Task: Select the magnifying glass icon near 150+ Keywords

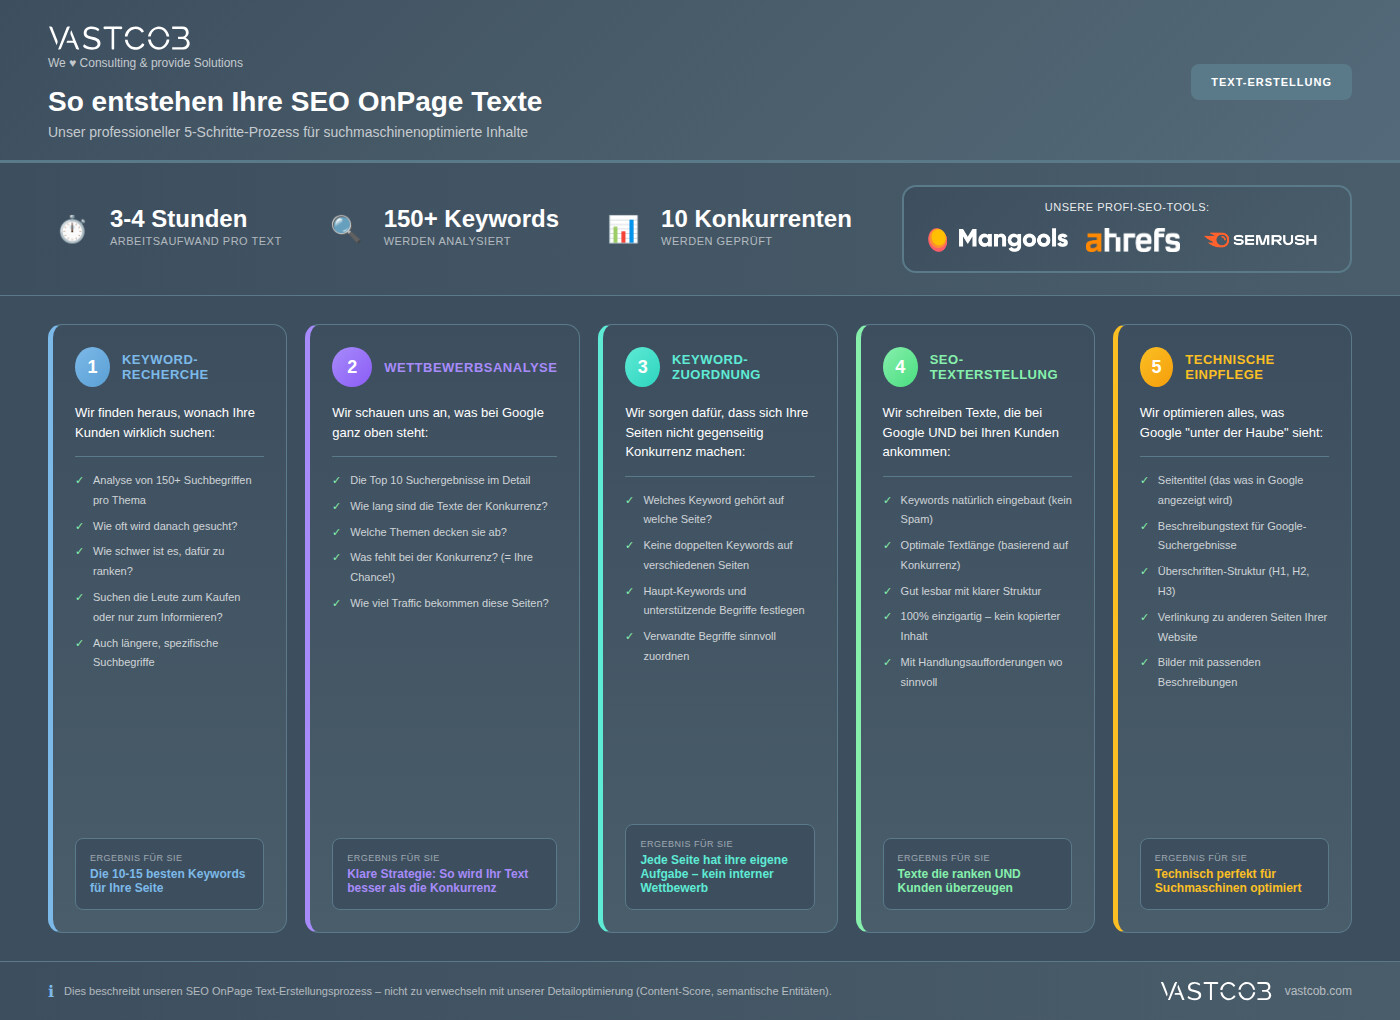Action: pyautogui.click(x=344, y=229)
